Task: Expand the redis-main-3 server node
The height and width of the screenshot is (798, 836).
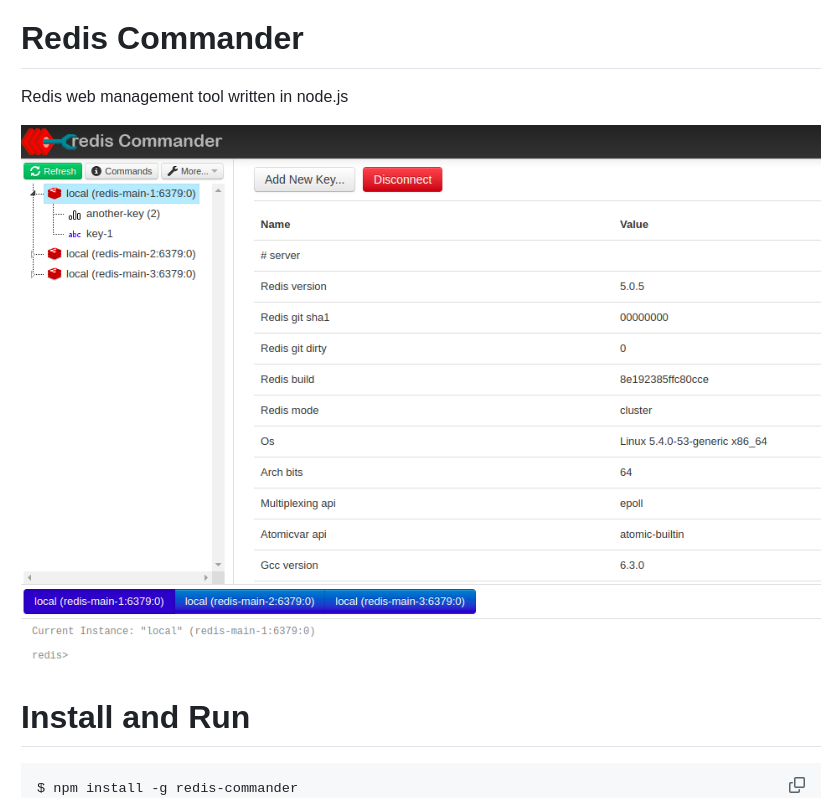Action: (31, 273)
